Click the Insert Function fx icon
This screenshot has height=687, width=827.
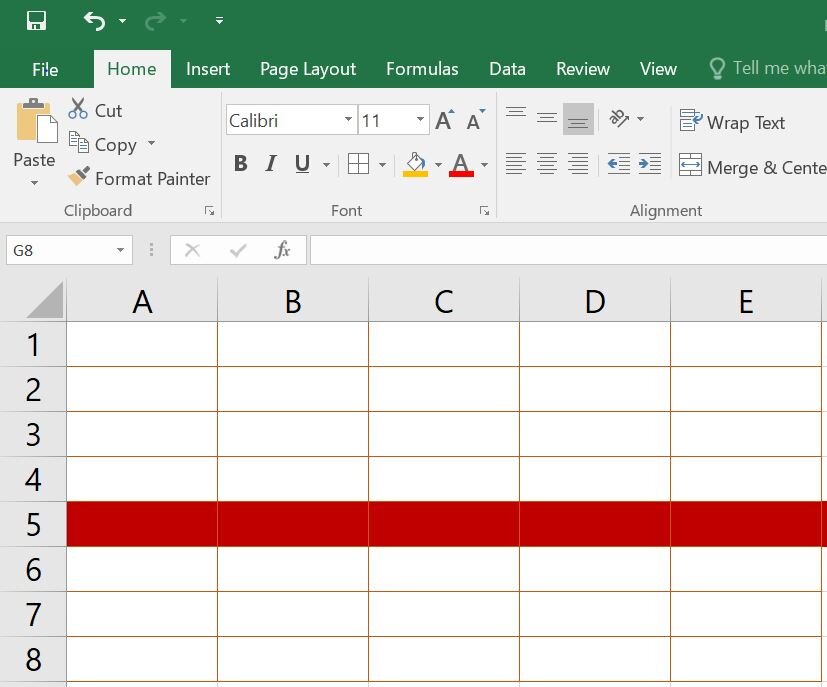coord(282,250)
